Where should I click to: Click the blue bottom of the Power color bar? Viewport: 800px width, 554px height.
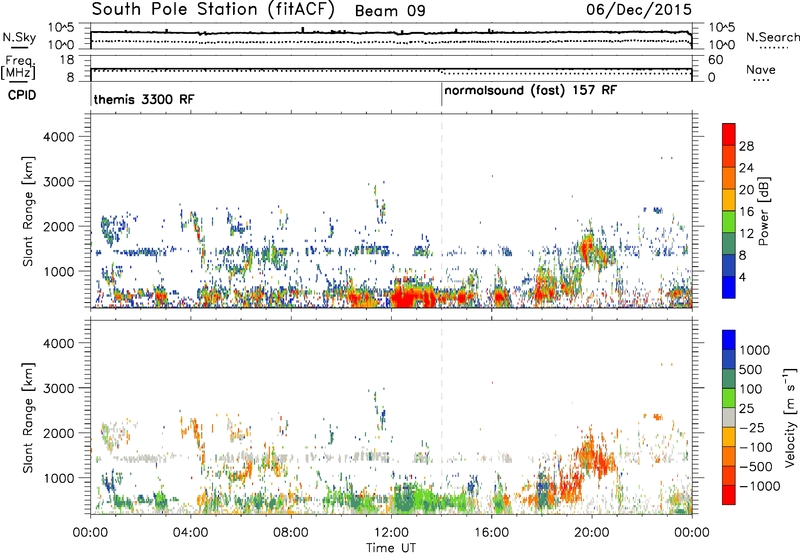tap(729, 287)
